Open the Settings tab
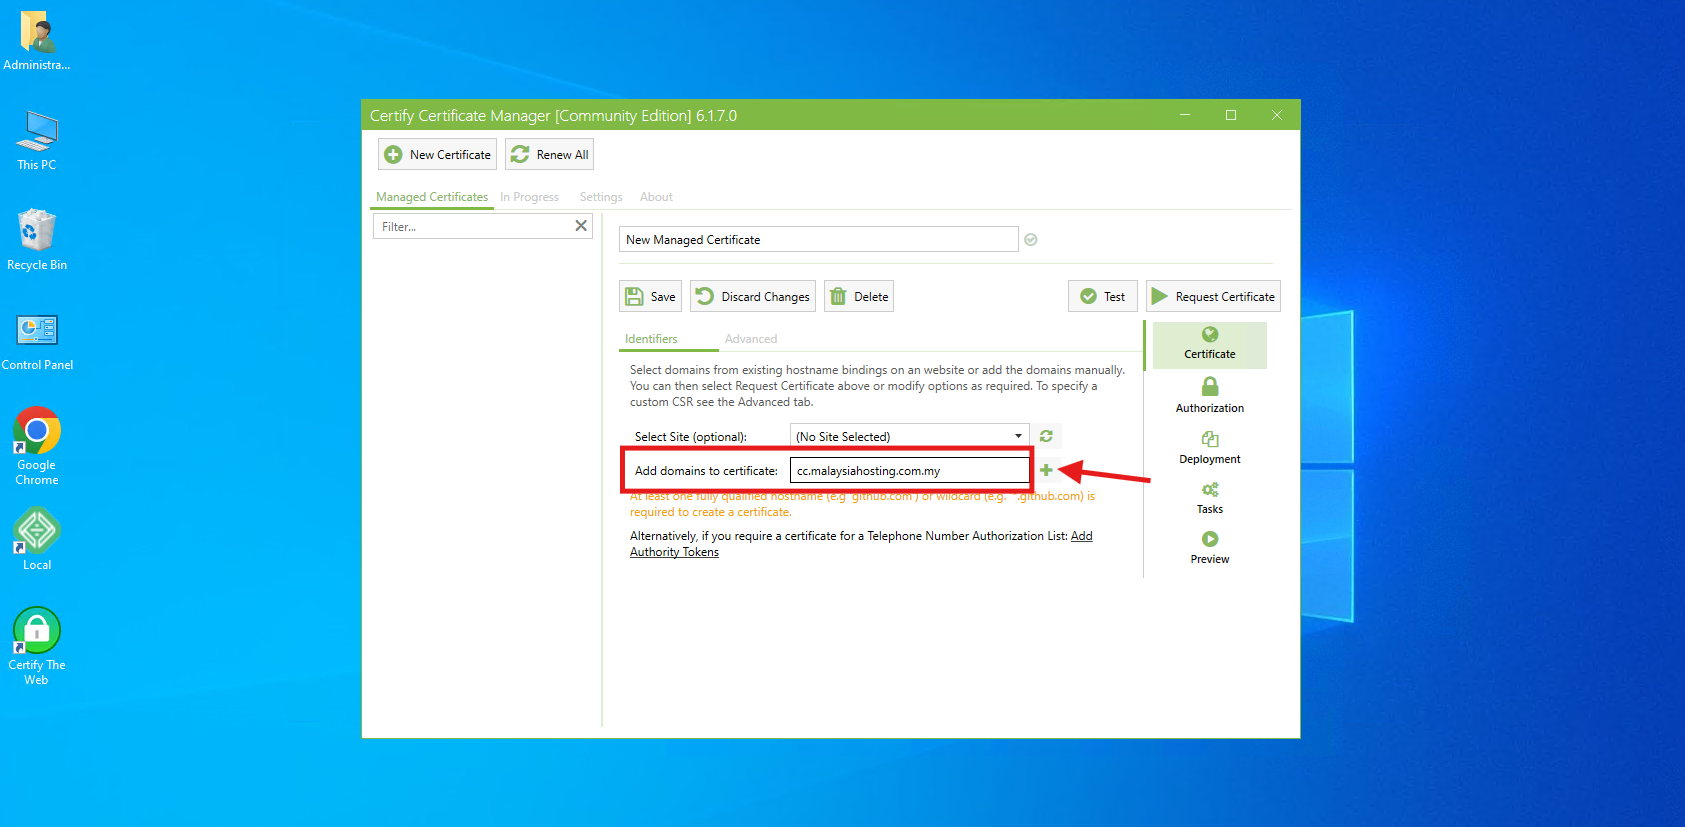The height and width of the screenshot is (827, 1685). point(601,197)
